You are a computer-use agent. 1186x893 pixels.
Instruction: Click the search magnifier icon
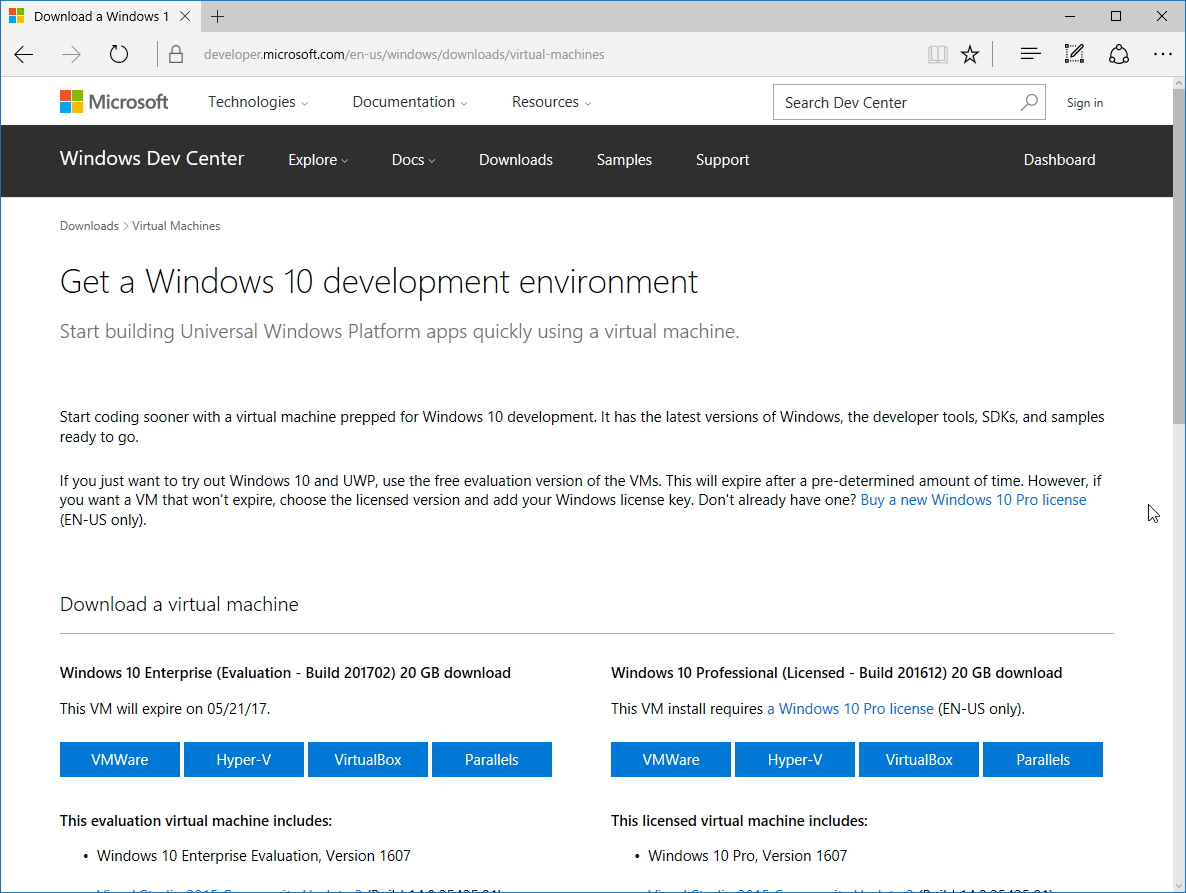point(1029,102)
